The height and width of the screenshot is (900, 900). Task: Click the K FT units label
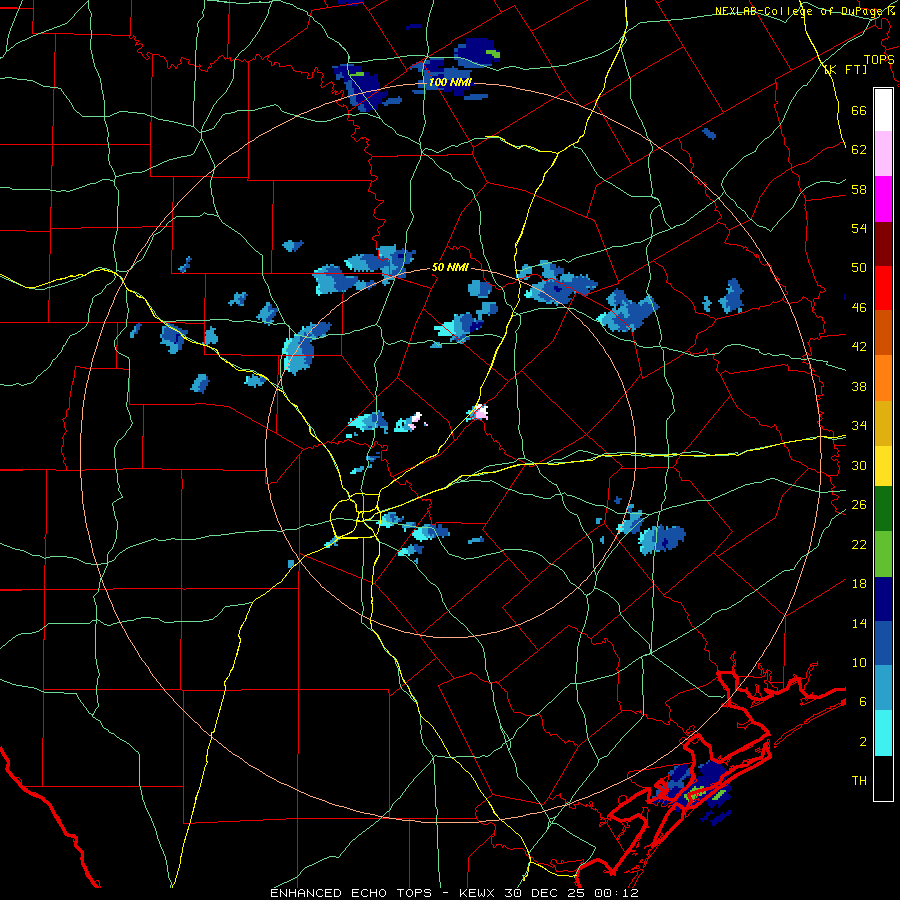tap(845, 70)
